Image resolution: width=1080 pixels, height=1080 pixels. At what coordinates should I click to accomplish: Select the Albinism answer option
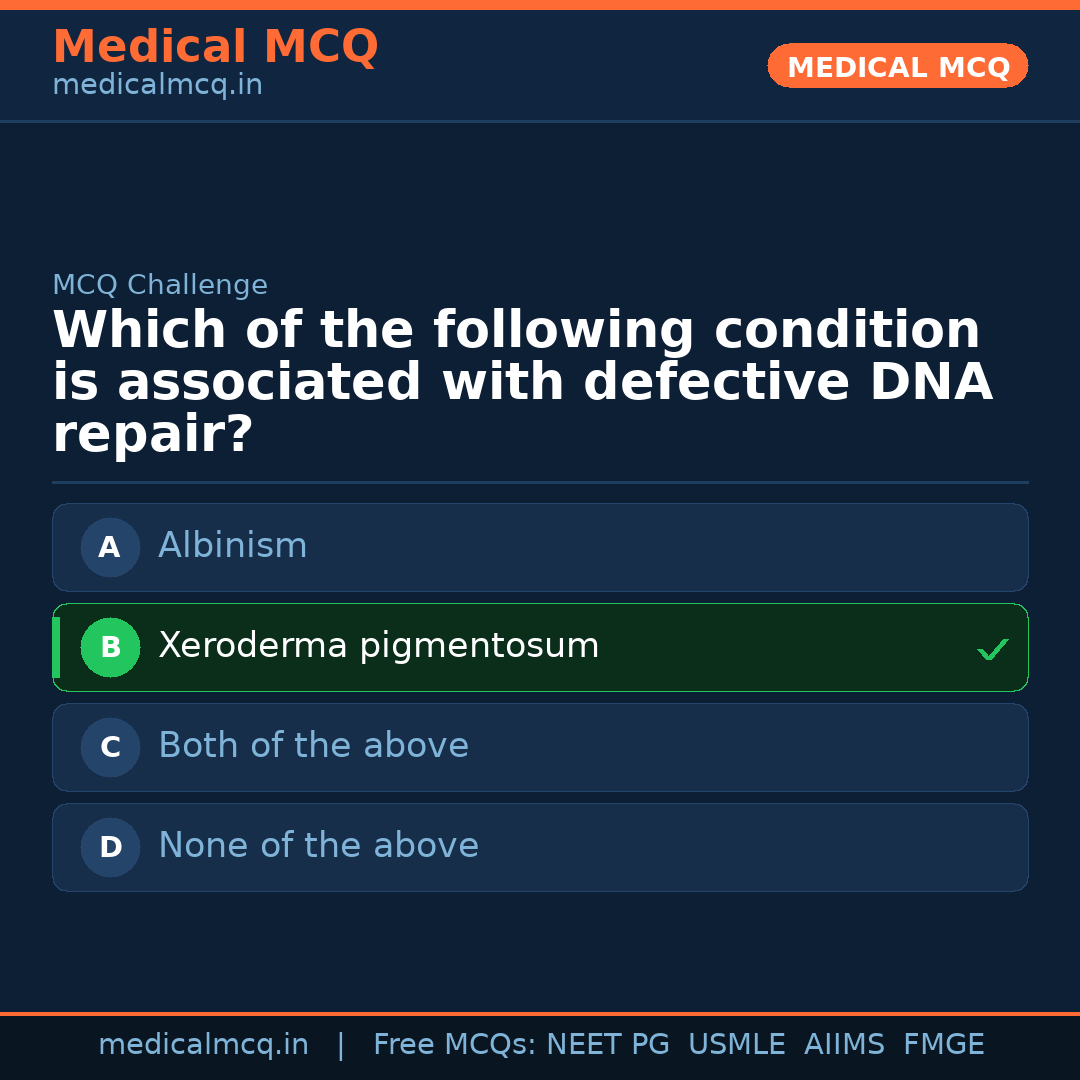[540, 547]
